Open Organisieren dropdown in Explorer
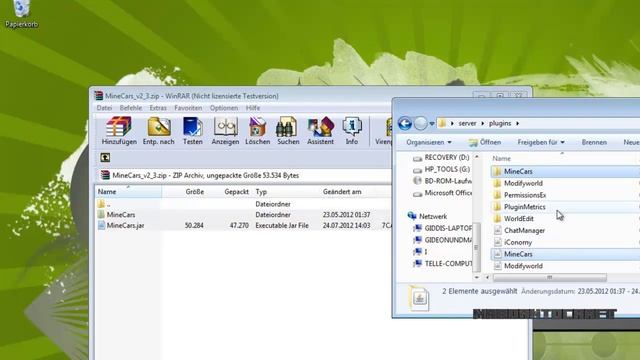This screenshot has height=360, width=640. point(429,142)
